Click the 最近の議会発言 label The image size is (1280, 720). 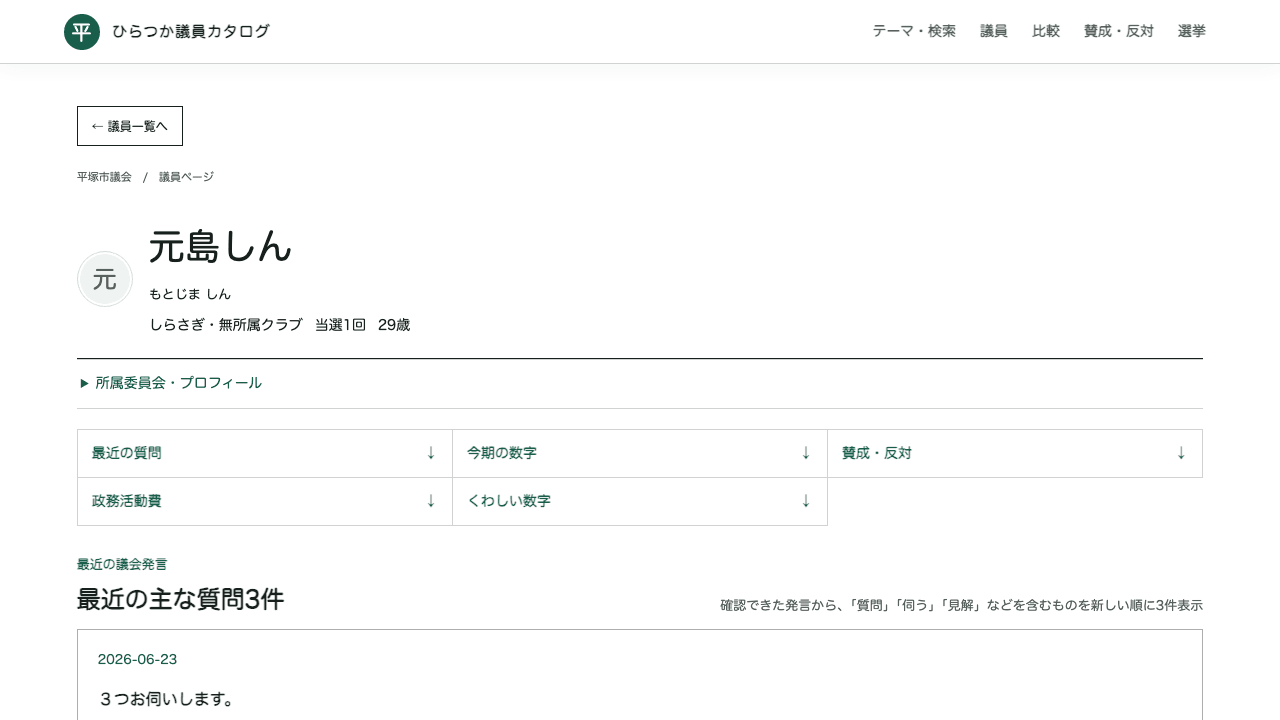coord(122,564)
